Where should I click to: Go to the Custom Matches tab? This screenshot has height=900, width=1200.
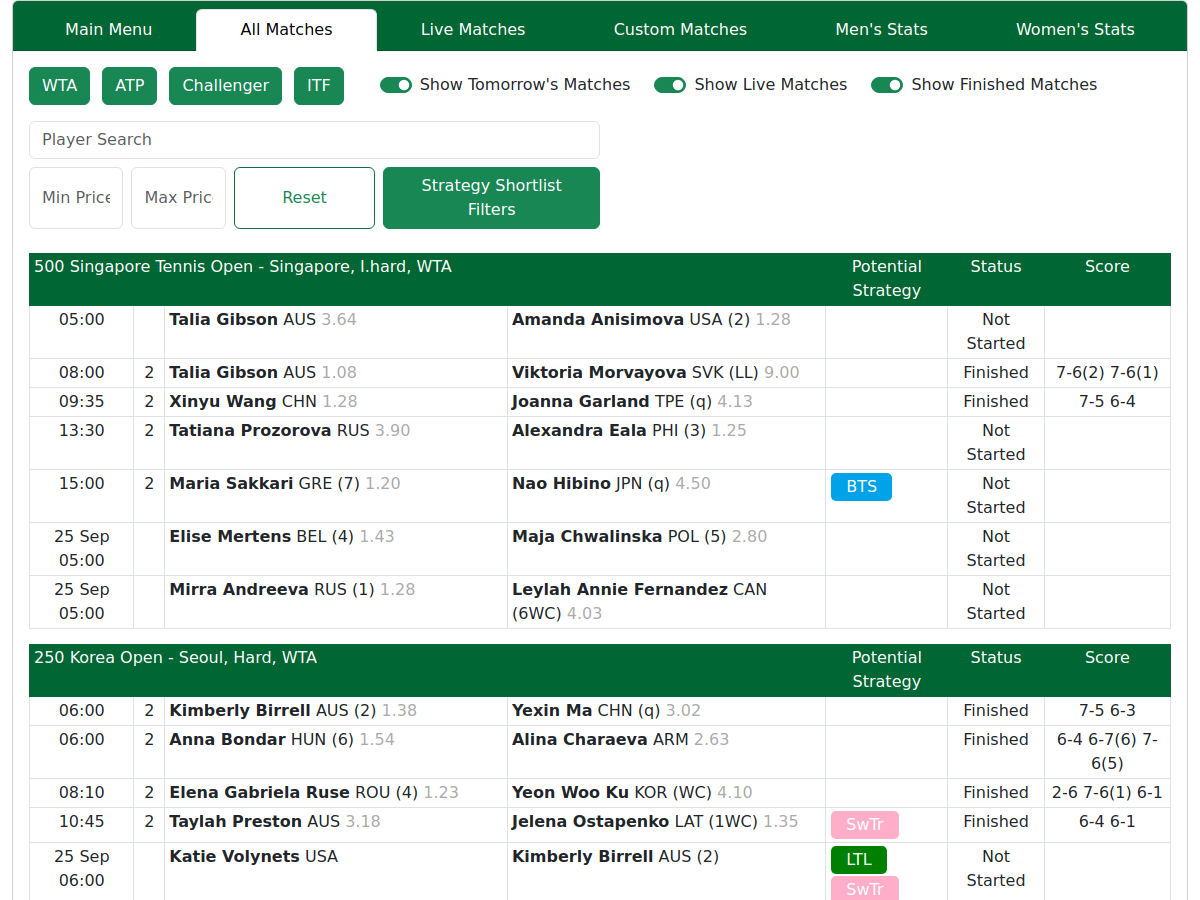pyautogui.click(x=680, y=30)
